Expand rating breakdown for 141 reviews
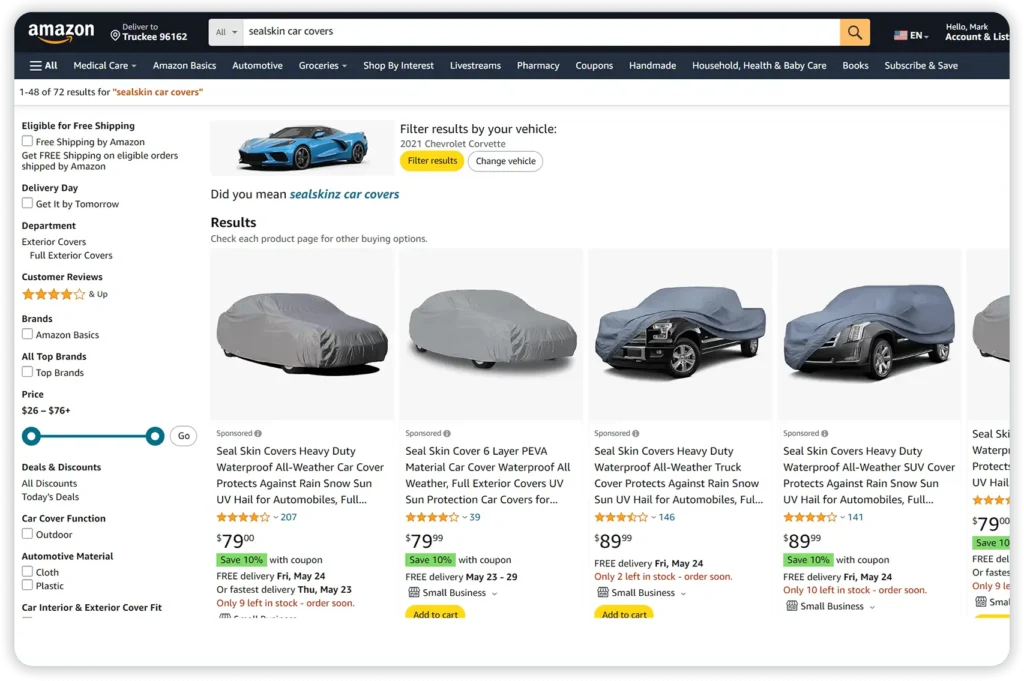 point(842,518)
